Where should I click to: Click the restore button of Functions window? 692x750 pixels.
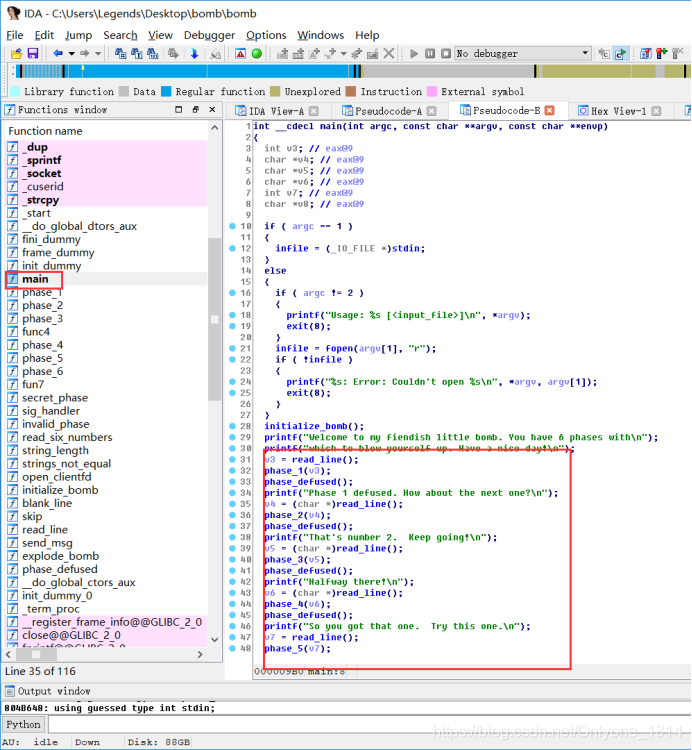[x=178, y=110]
